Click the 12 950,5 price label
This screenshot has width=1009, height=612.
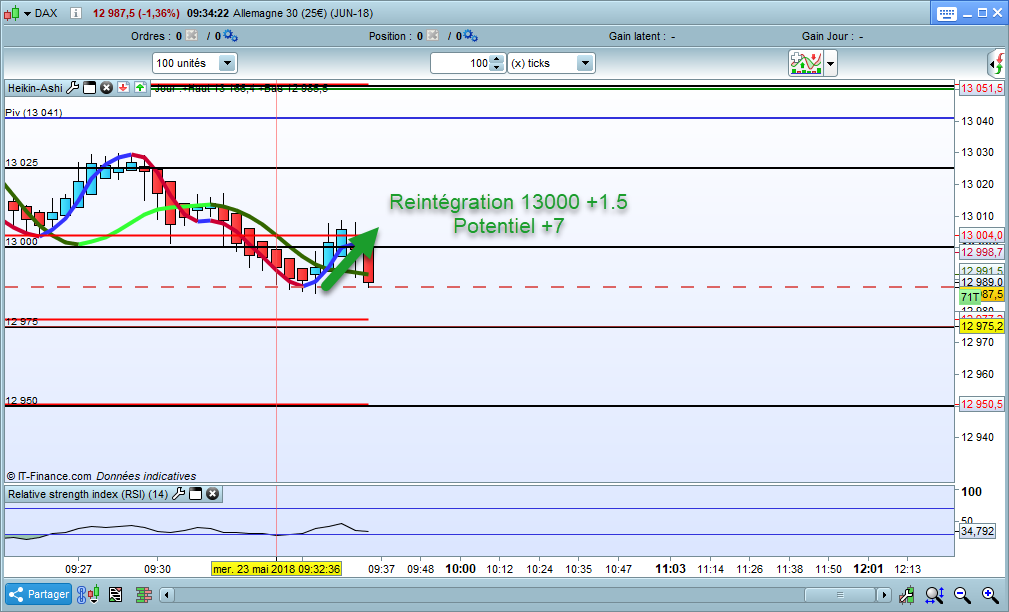click(981, 404)
